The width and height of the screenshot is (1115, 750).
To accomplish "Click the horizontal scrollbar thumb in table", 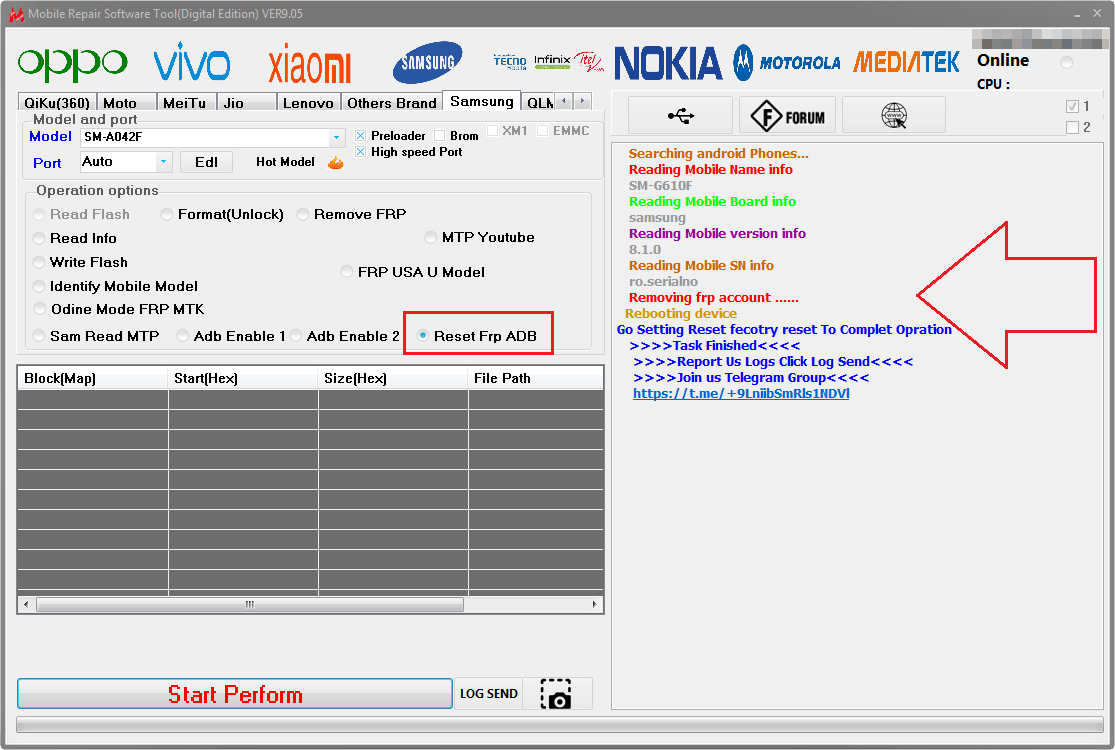I will 250,604.
